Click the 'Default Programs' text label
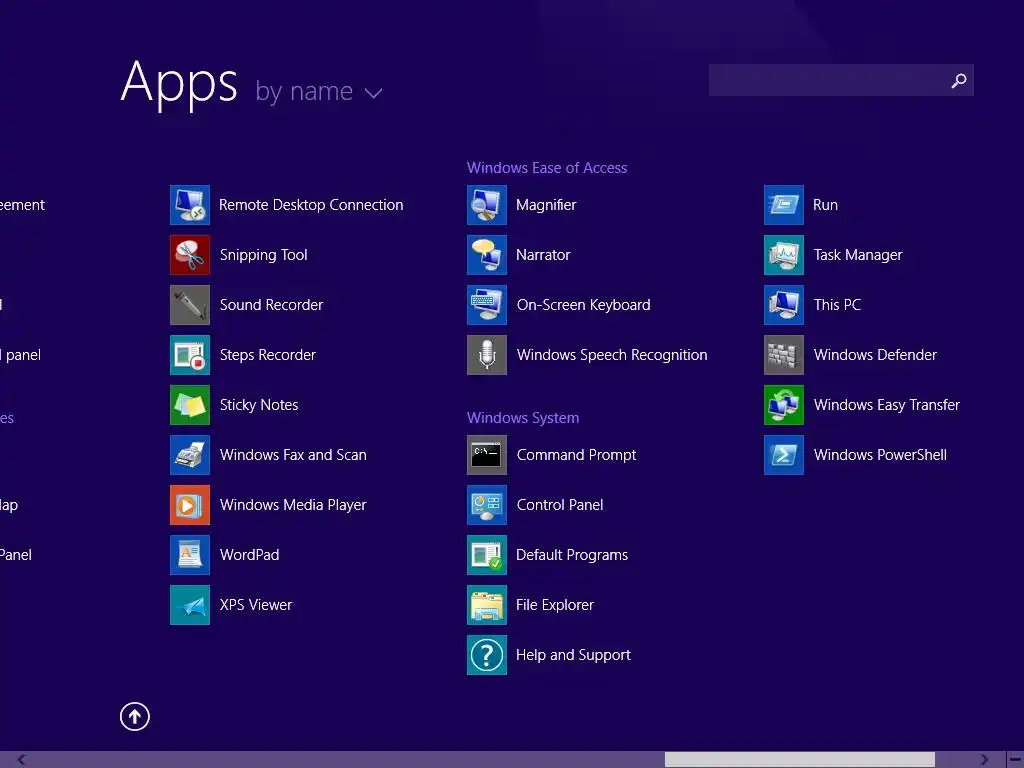The image size is (1024, 768). pos(571,555)
